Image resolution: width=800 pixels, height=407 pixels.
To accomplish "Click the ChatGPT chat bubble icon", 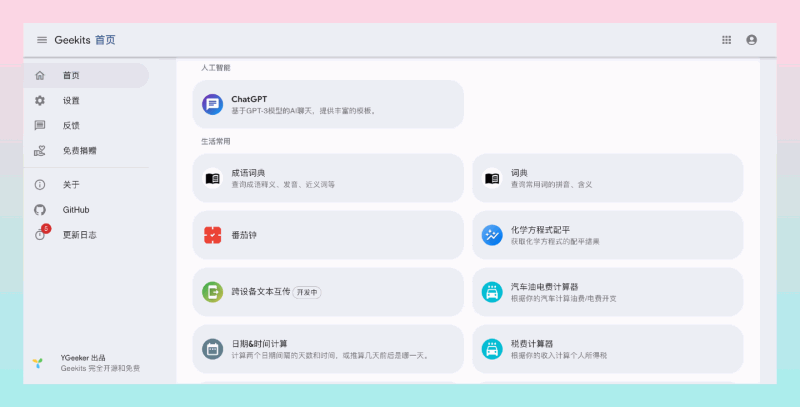I will click(212, 104).
